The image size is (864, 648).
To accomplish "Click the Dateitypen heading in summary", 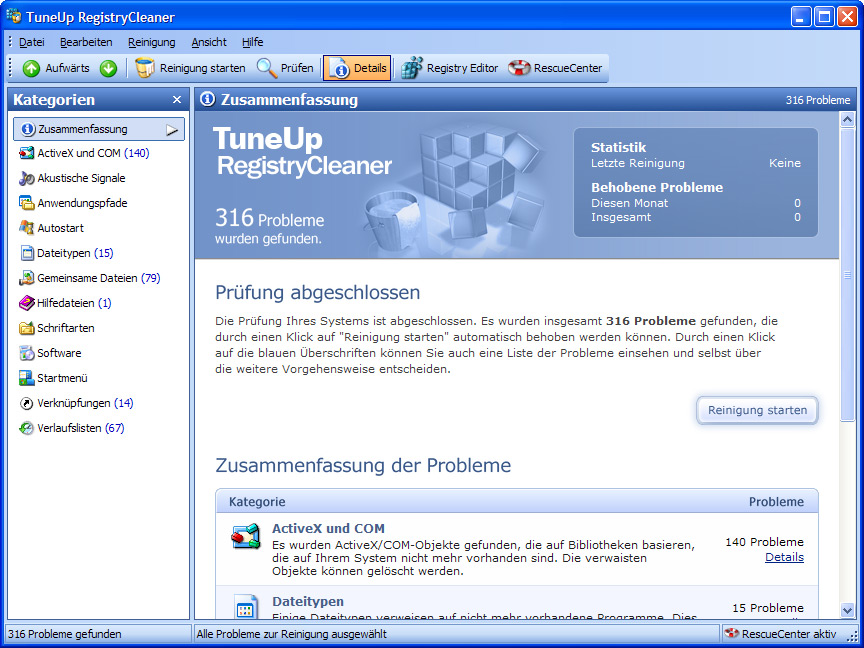I will point(308,601).
